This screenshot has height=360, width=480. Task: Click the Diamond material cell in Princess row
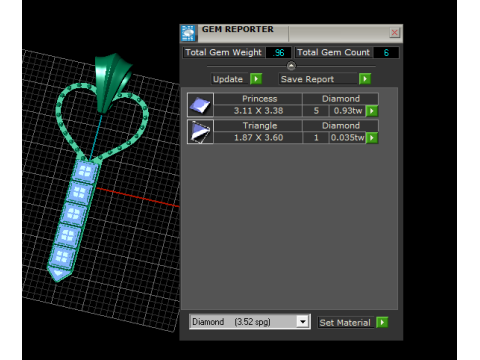pos(341,99)
